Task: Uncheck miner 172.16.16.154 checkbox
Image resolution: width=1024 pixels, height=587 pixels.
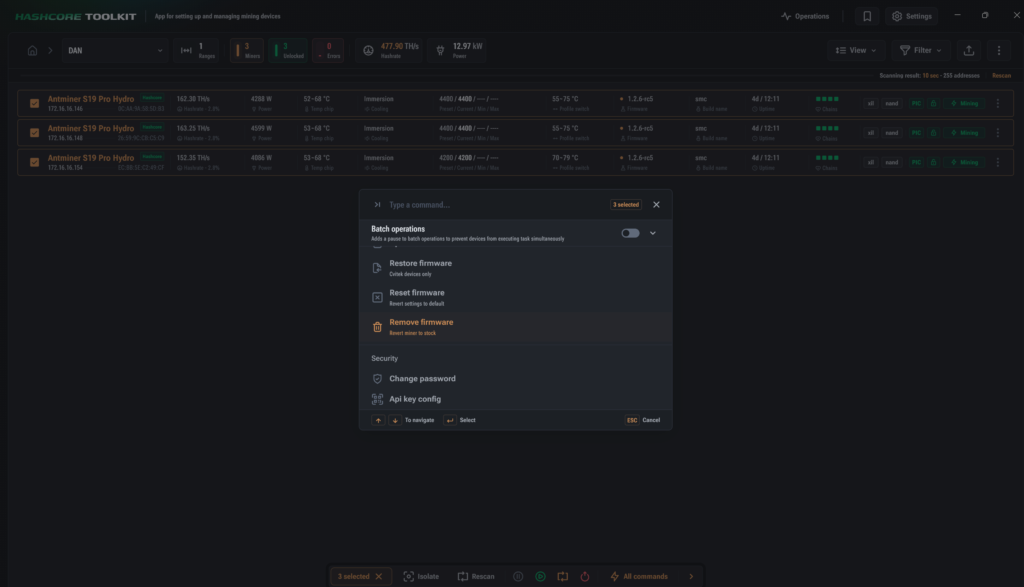Action: tap(35, 162)
